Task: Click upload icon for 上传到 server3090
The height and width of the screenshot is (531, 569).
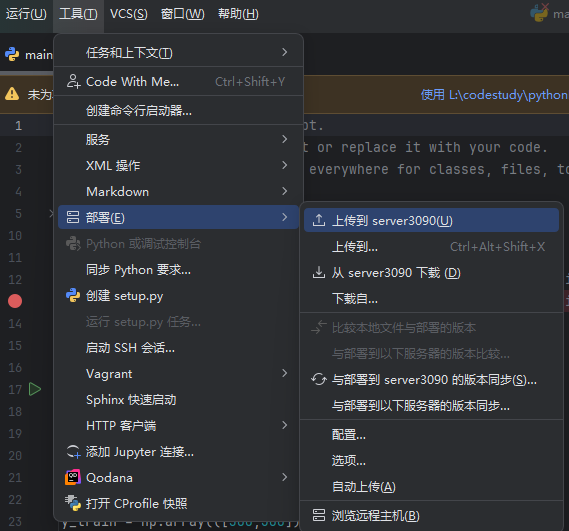Action: (319, 220)
